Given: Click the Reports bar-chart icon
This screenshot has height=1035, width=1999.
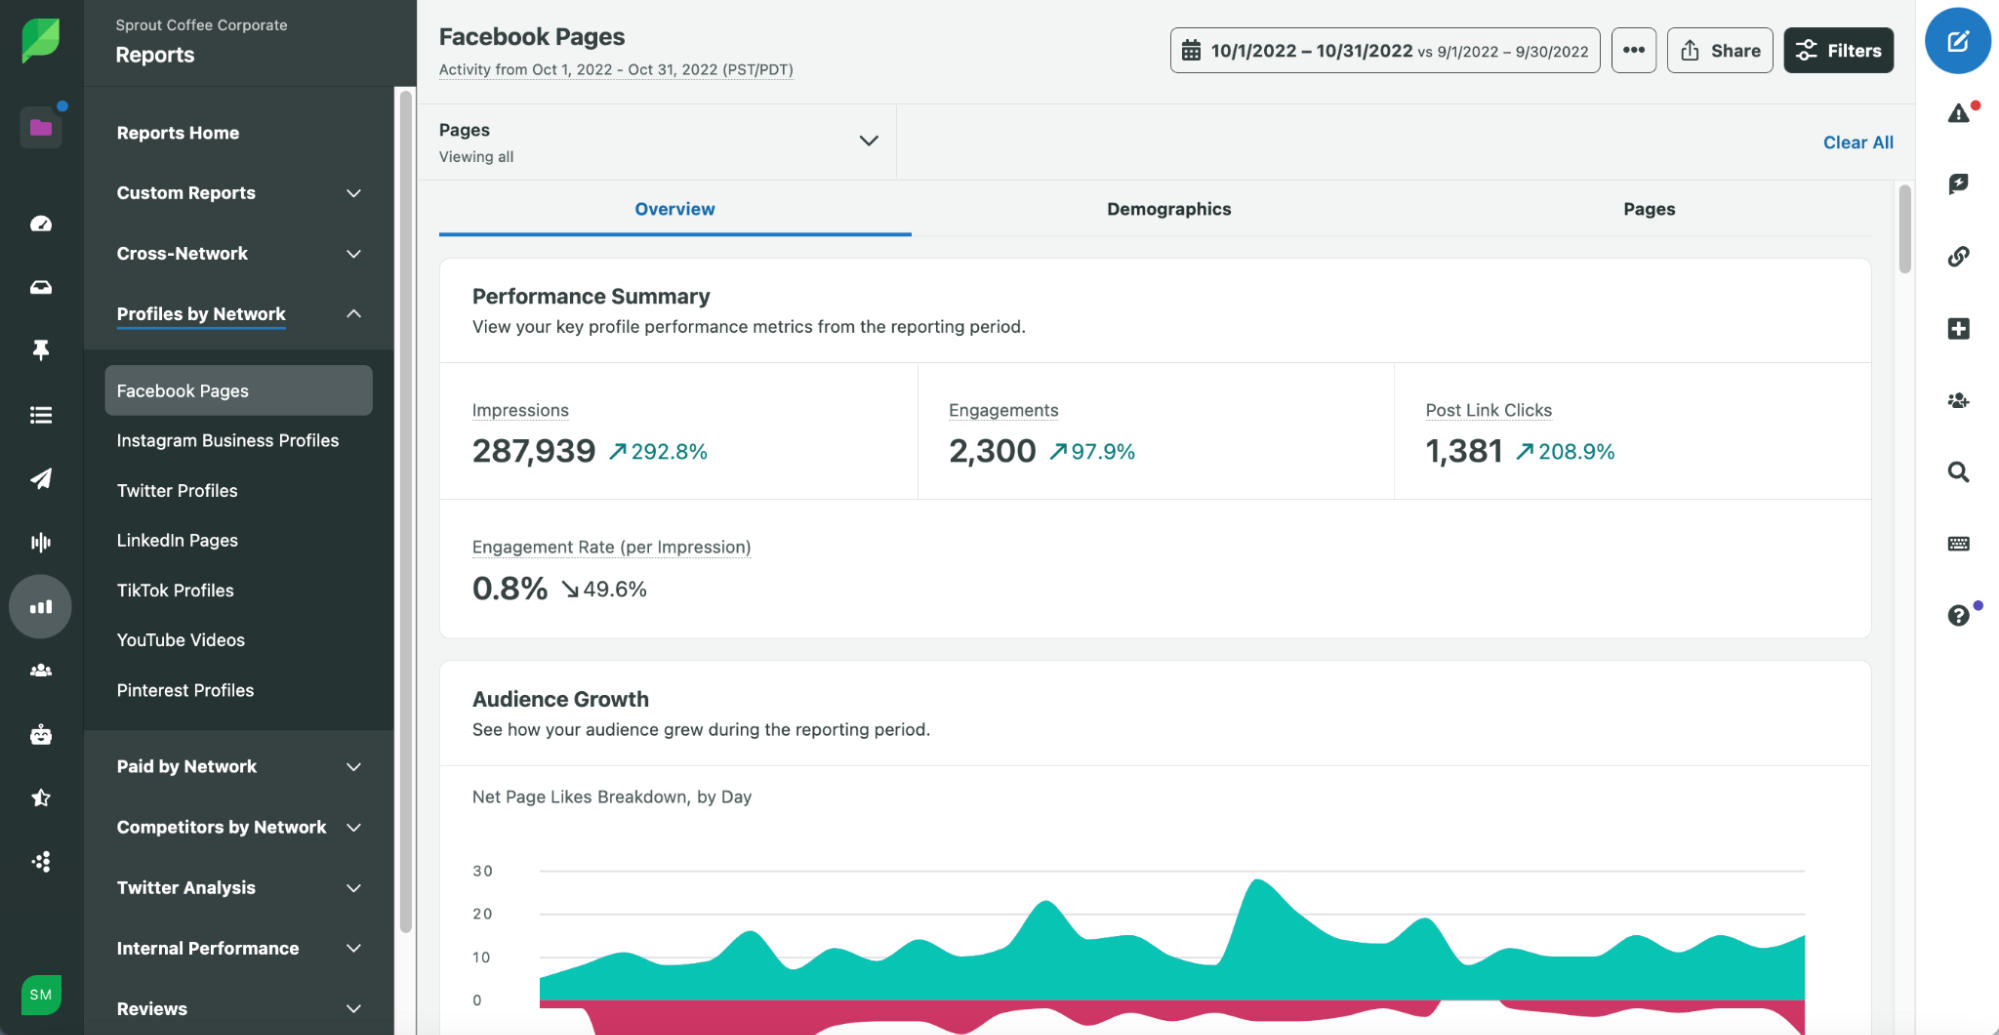Looking at the screenshot, I should point(40,606).
